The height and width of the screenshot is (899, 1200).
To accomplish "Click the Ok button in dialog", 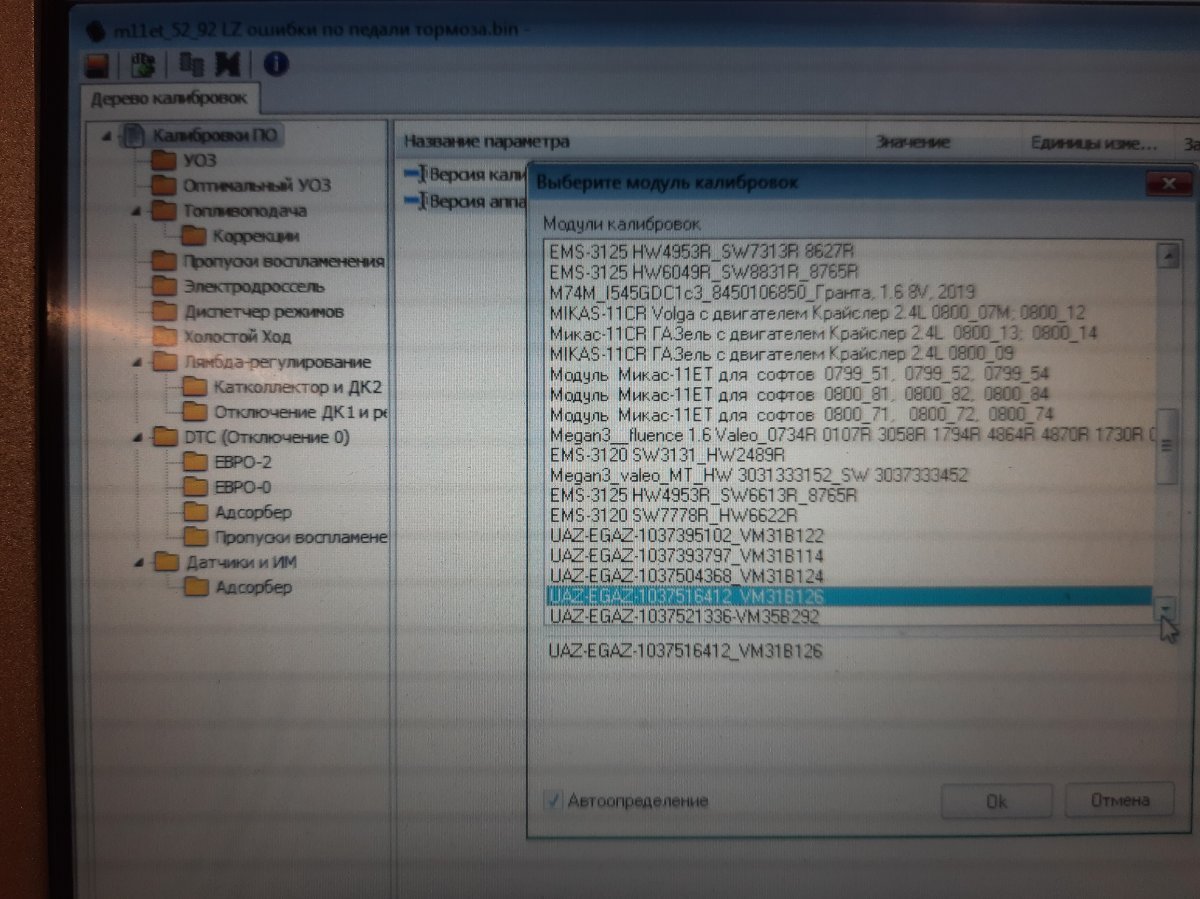I will (x=996, y=801).
